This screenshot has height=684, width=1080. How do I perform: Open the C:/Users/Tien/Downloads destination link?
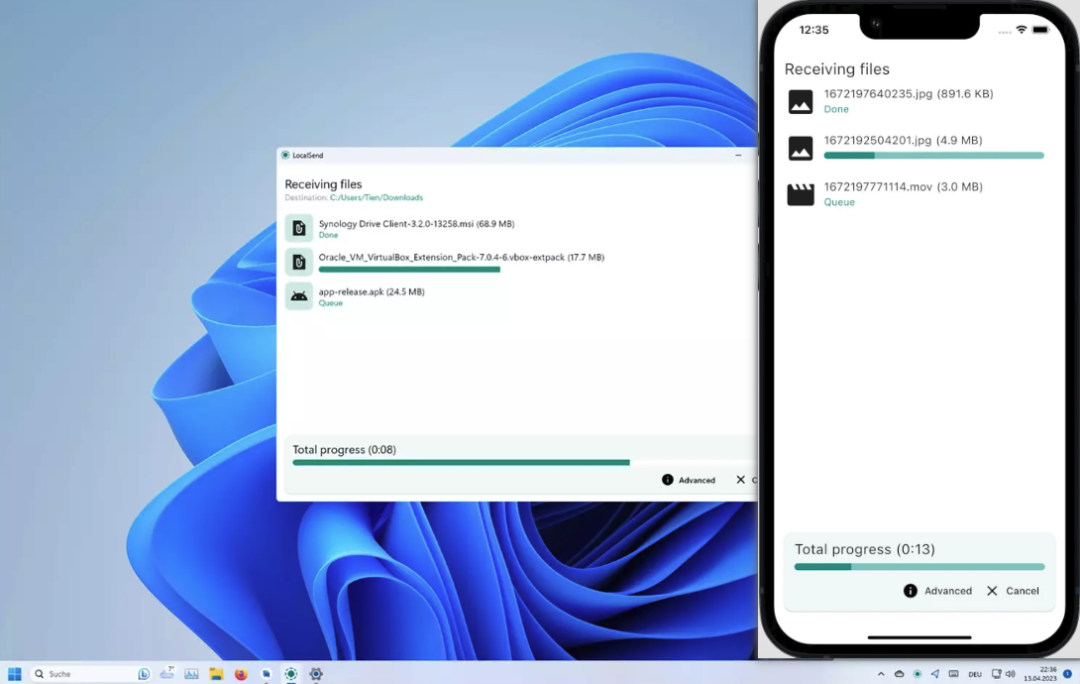(x=376, y=198)
